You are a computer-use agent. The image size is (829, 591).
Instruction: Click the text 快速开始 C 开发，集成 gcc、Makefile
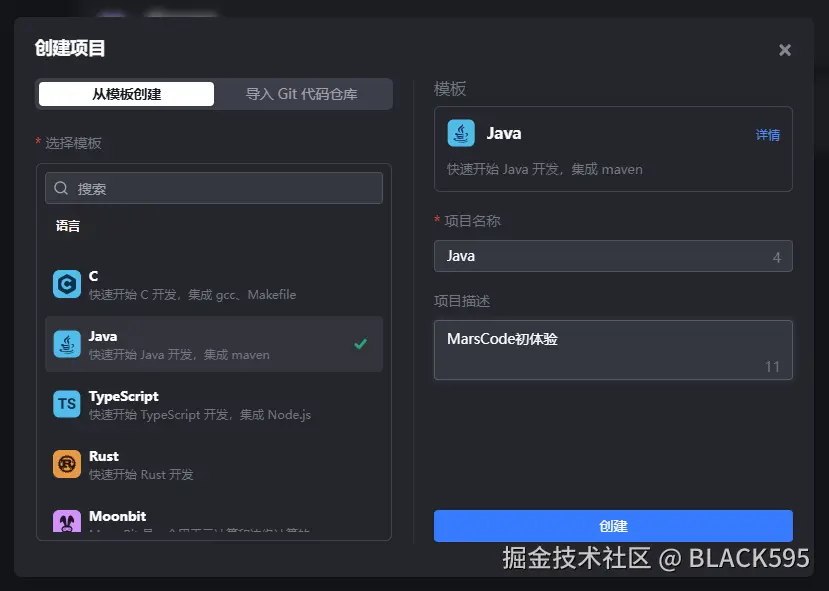pyautogui.click(x=192, y=295)
